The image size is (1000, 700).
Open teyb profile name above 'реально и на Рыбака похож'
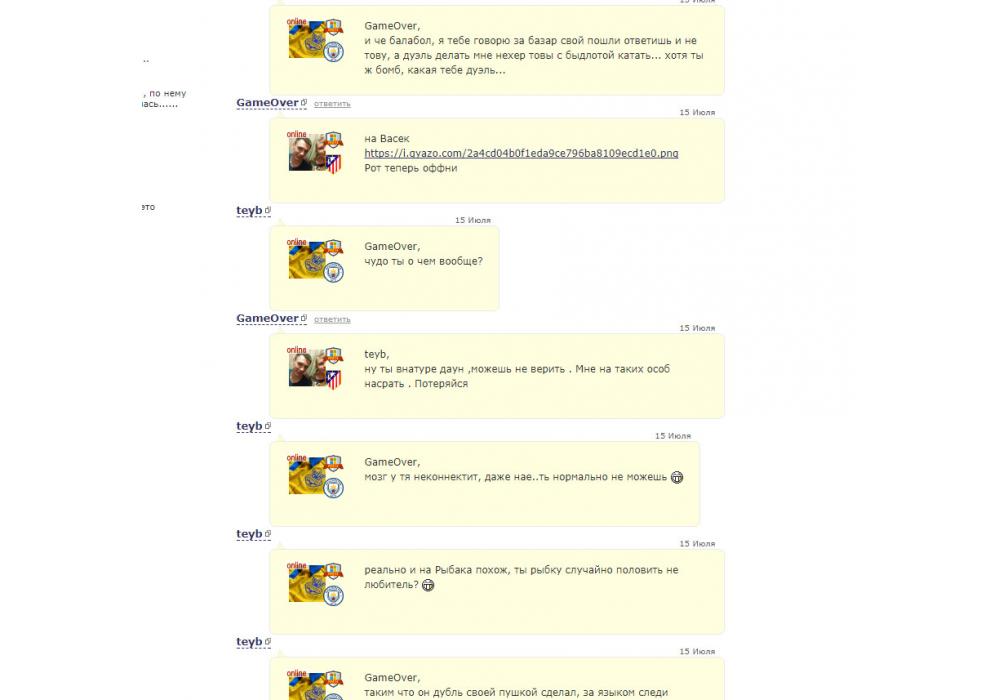(249, 534)
